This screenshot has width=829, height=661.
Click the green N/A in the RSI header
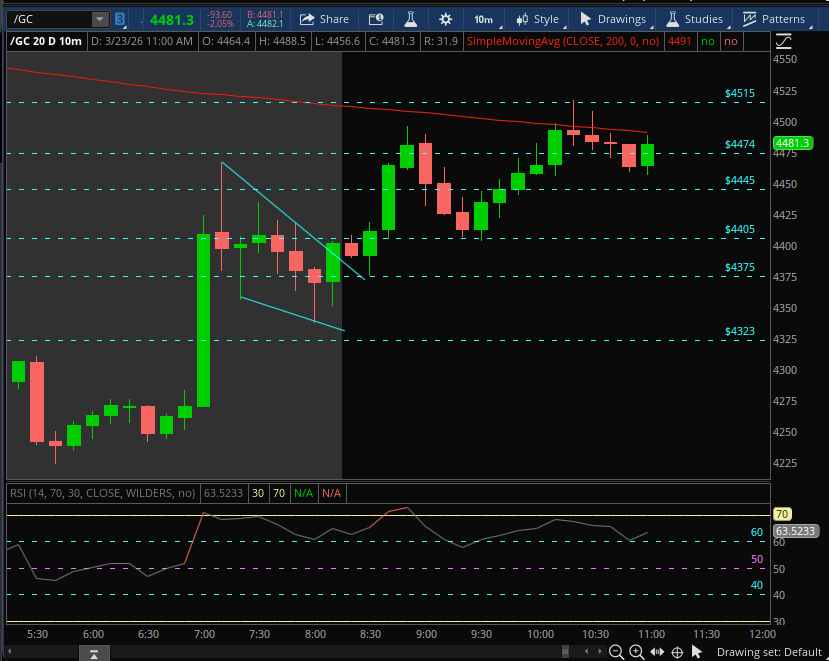(303, 493)
